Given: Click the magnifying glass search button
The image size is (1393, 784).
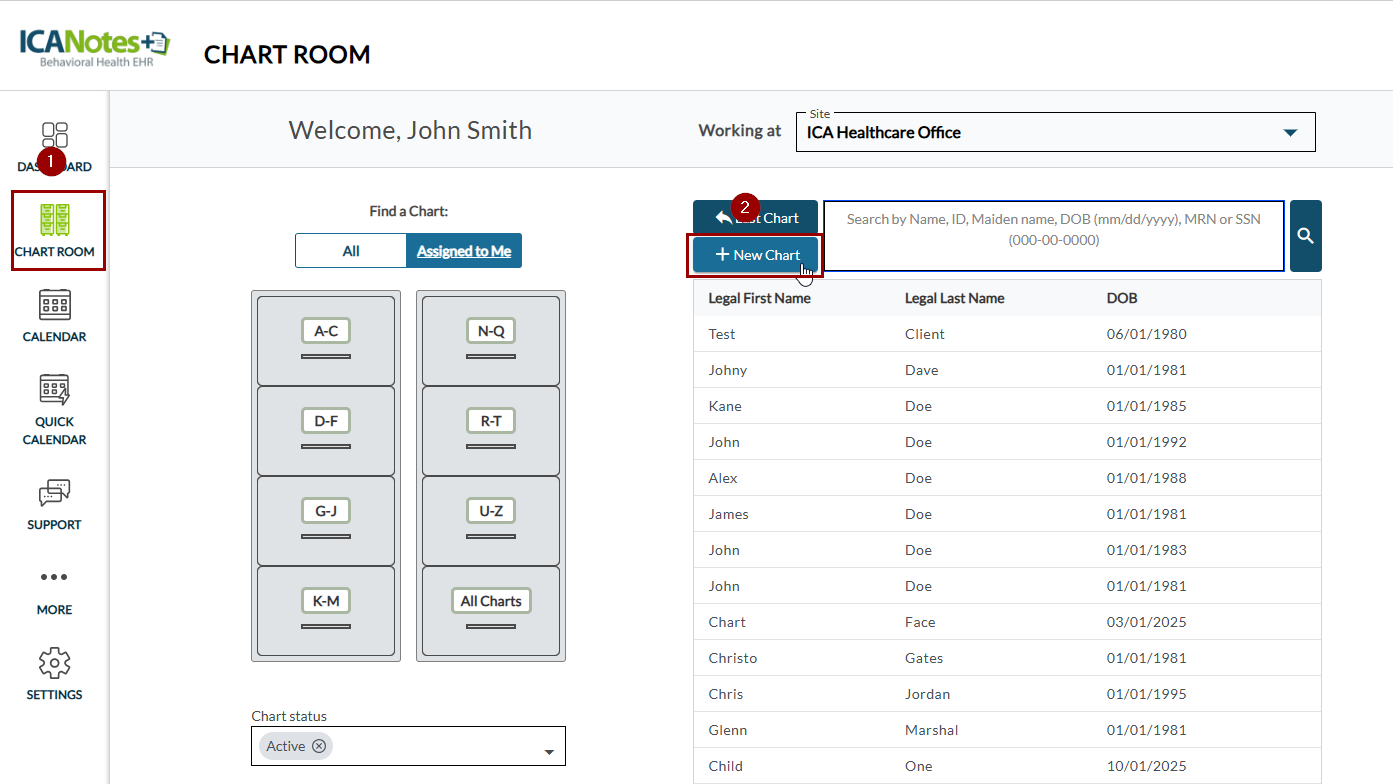Looking at the screenshot, I should [1305, 236].
